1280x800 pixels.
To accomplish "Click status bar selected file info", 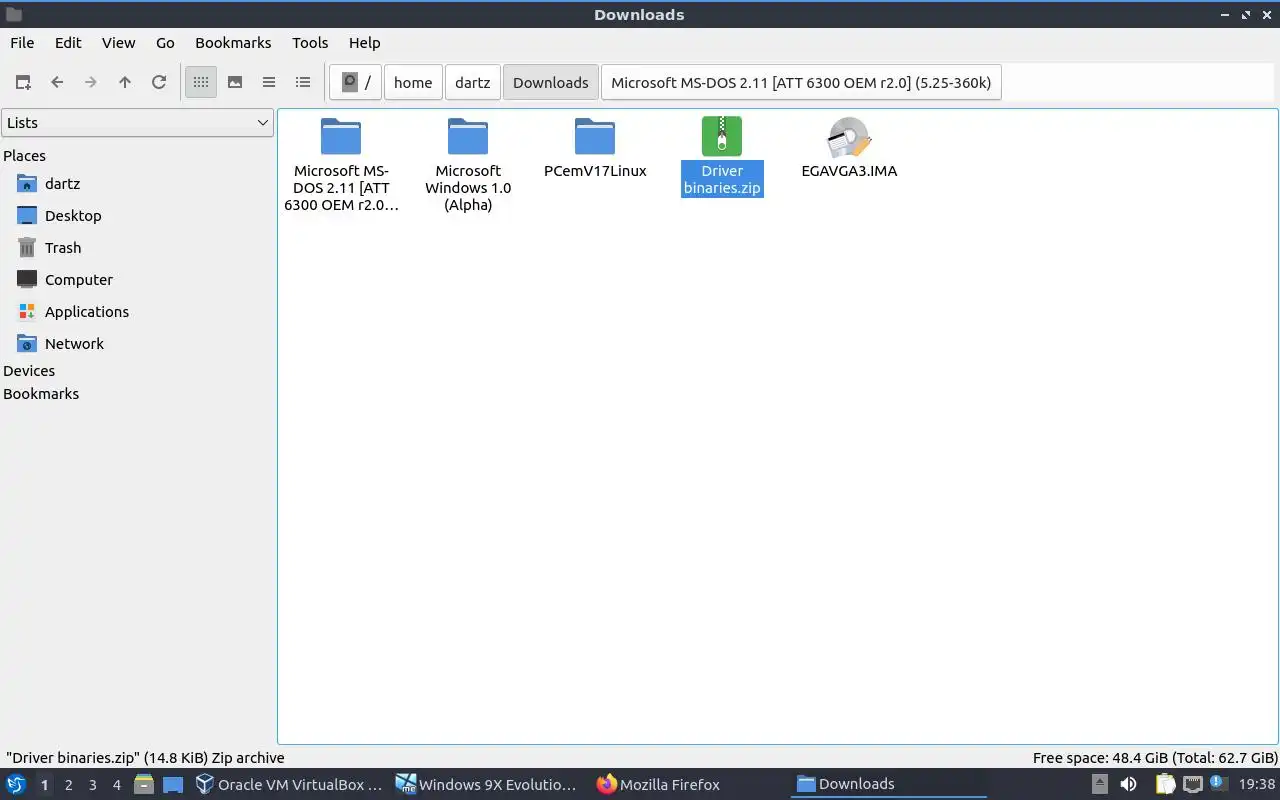I will pos(145,758).
